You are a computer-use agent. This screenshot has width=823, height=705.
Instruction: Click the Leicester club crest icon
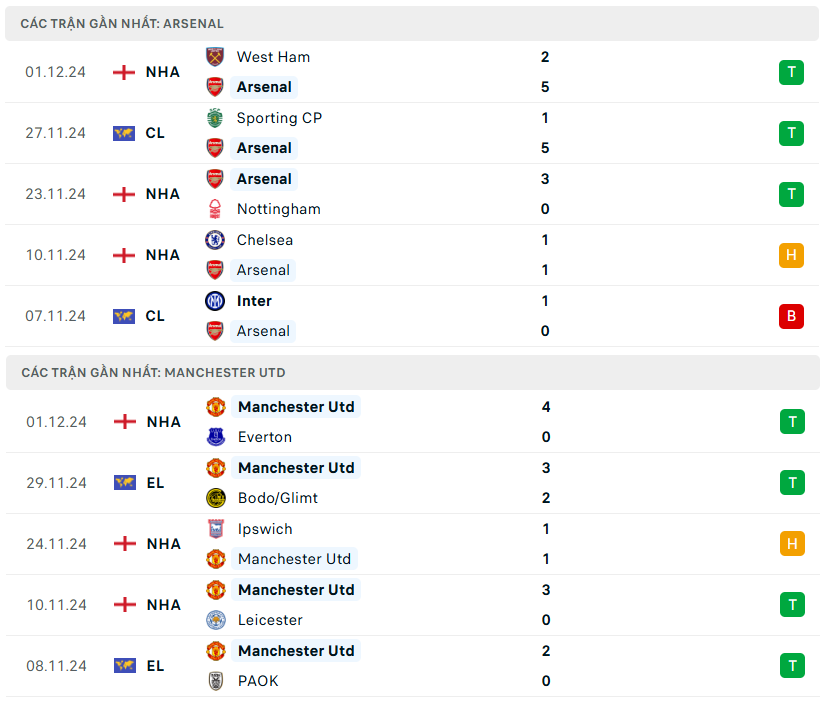pos(216,620)
